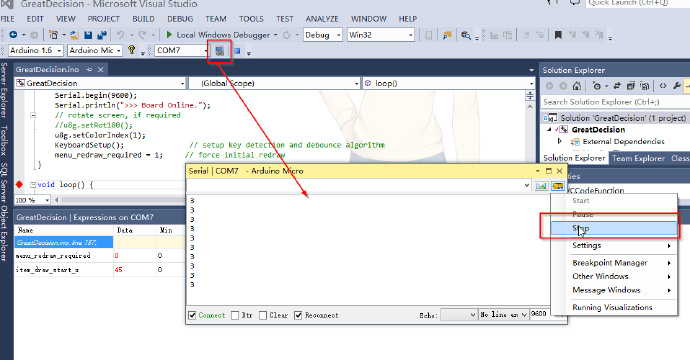Click the red breakpoint dot at loop()
This screenshot has width=690, height=360.
(x=19, y=184)
